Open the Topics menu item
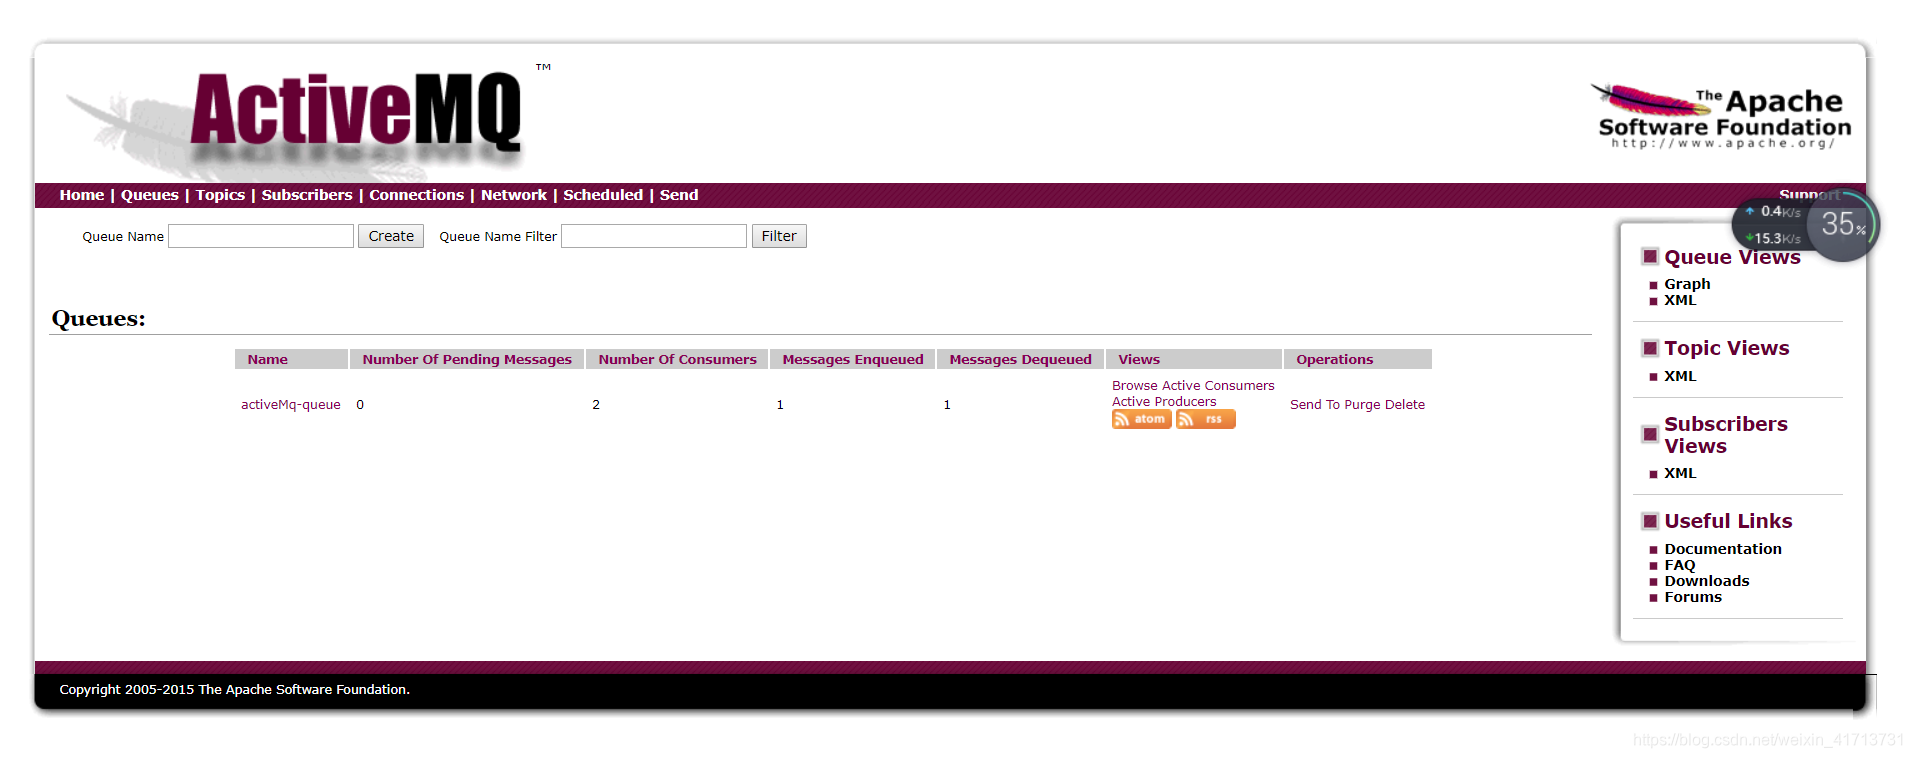 click(x=220, y=195)
